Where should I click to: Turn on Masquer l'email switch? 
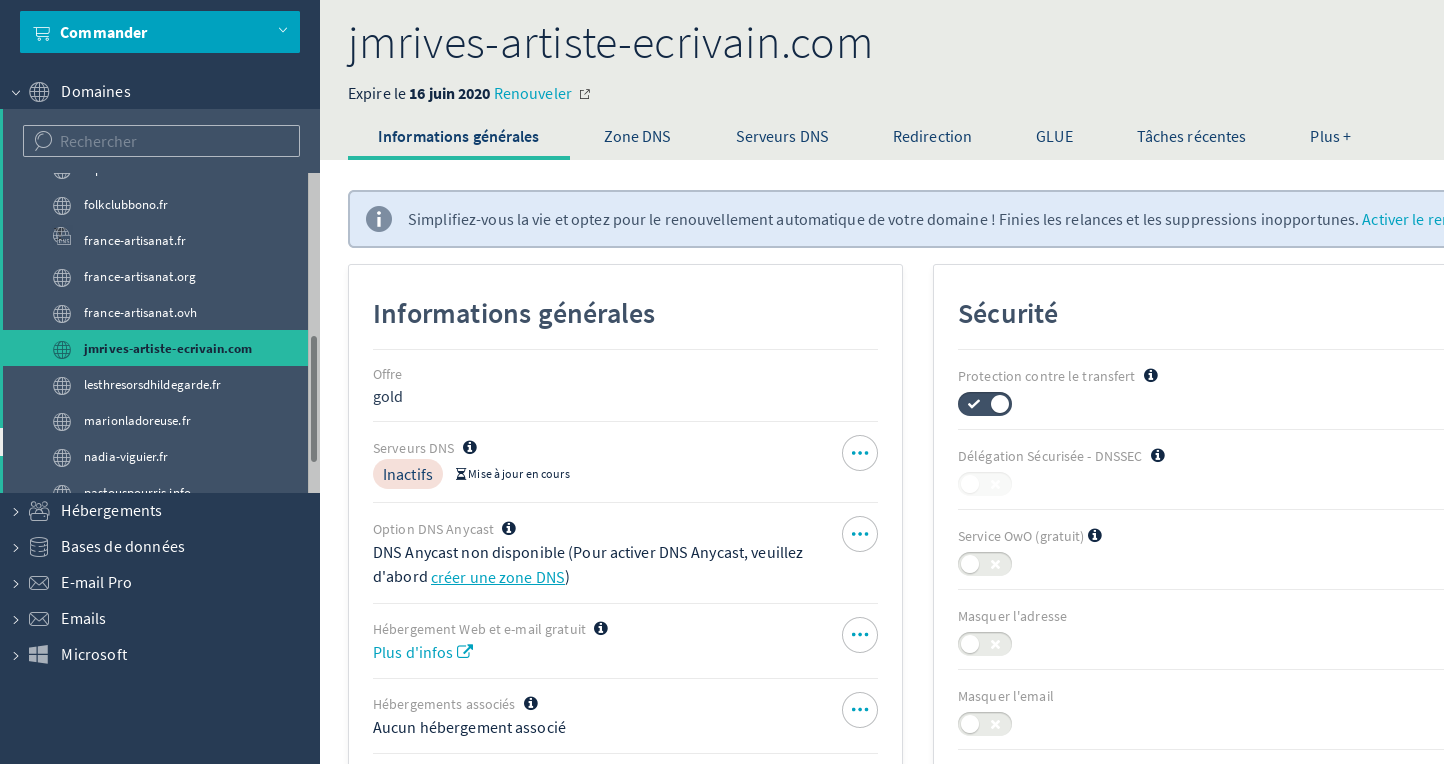click(985, 724)
